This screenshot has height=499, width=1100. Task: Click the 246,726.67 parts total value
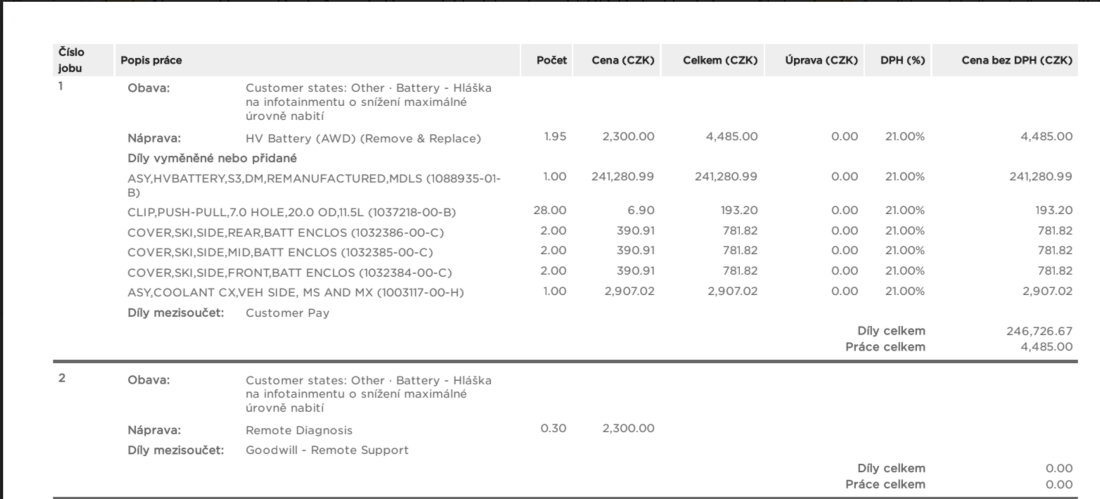pyautogui.click(x=1038, y=330)
